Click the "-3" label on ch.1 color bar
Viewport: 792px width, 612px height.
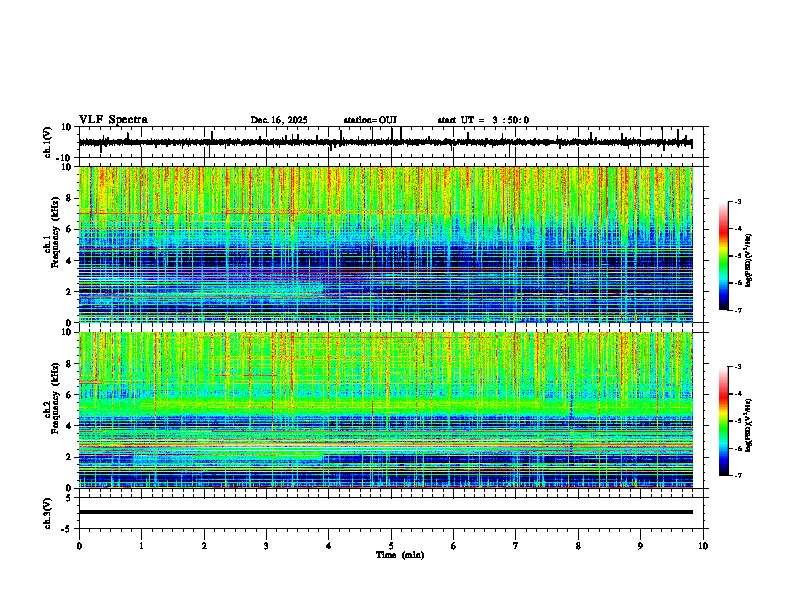(x=737, y=201)
